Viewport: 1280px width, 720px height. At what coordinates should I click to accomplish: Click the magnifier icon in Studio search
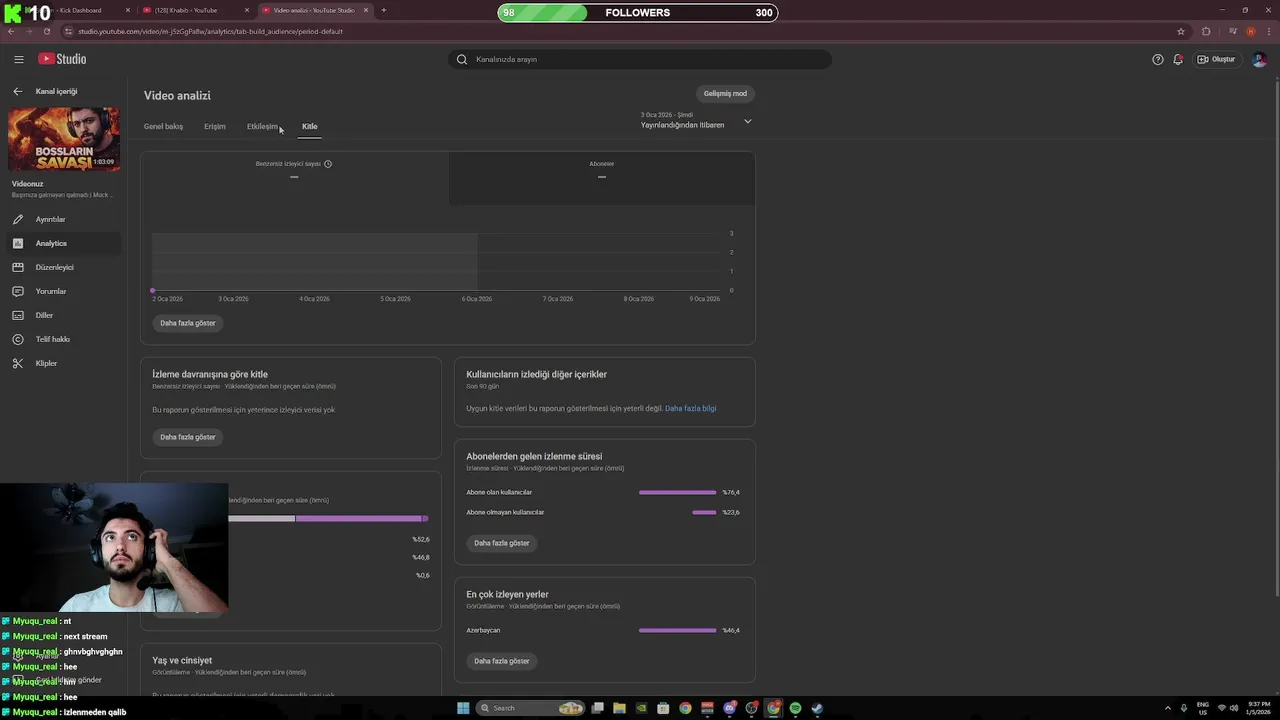pyautogui.click(x=462, y=59)
